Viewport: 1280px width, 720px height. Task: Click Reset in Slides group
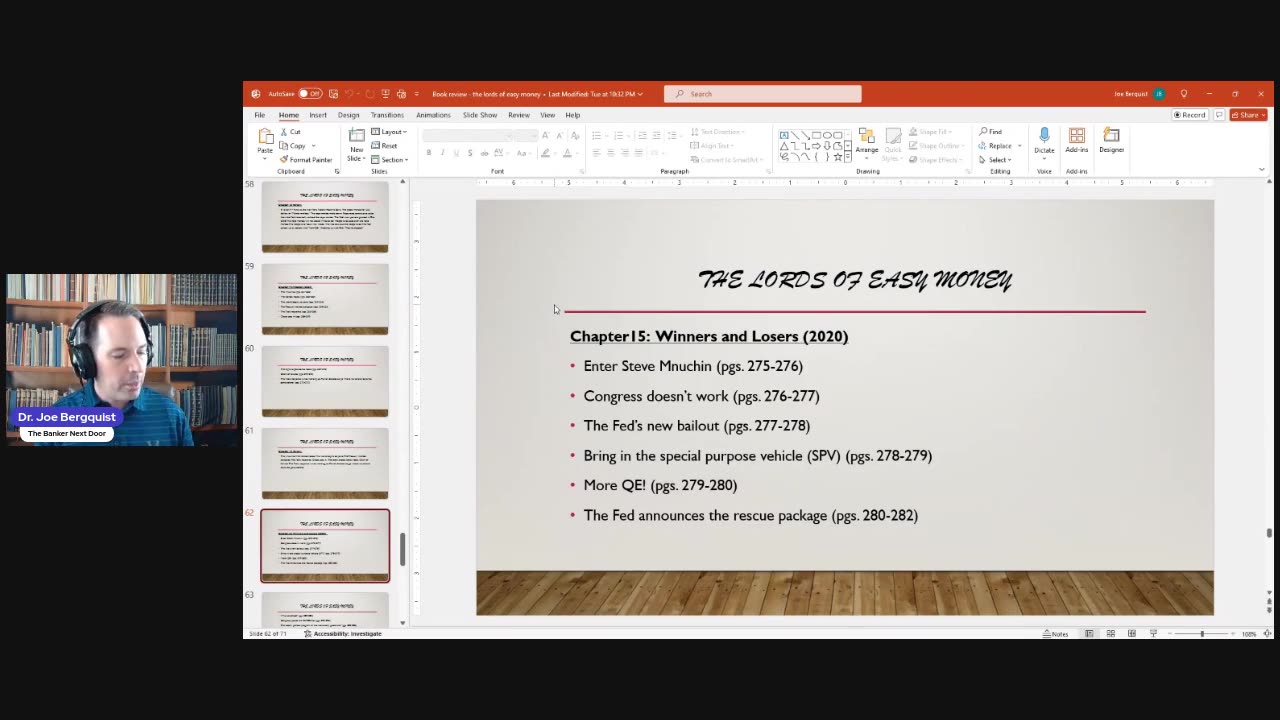(385, 146)
